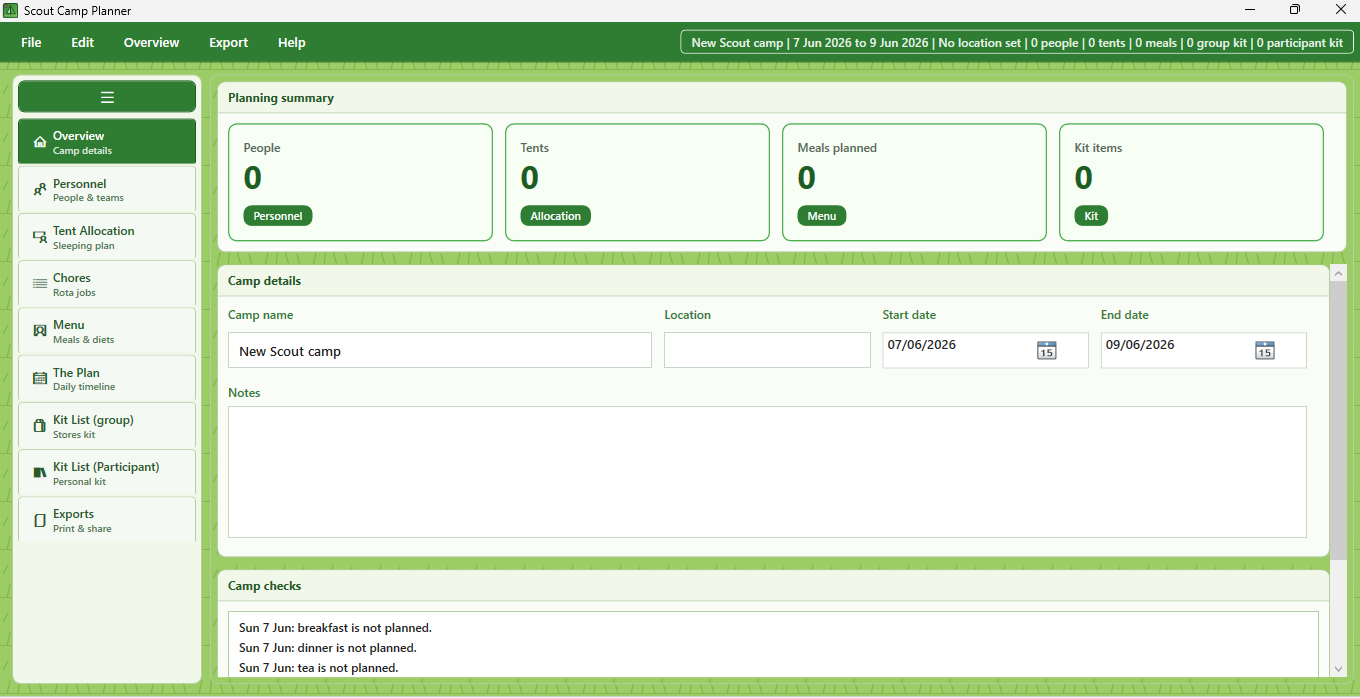The width and height of the screenshot is (1360, 698).
Task: Click the End date field 09/06/2026
Action: tap(1203, 350)
